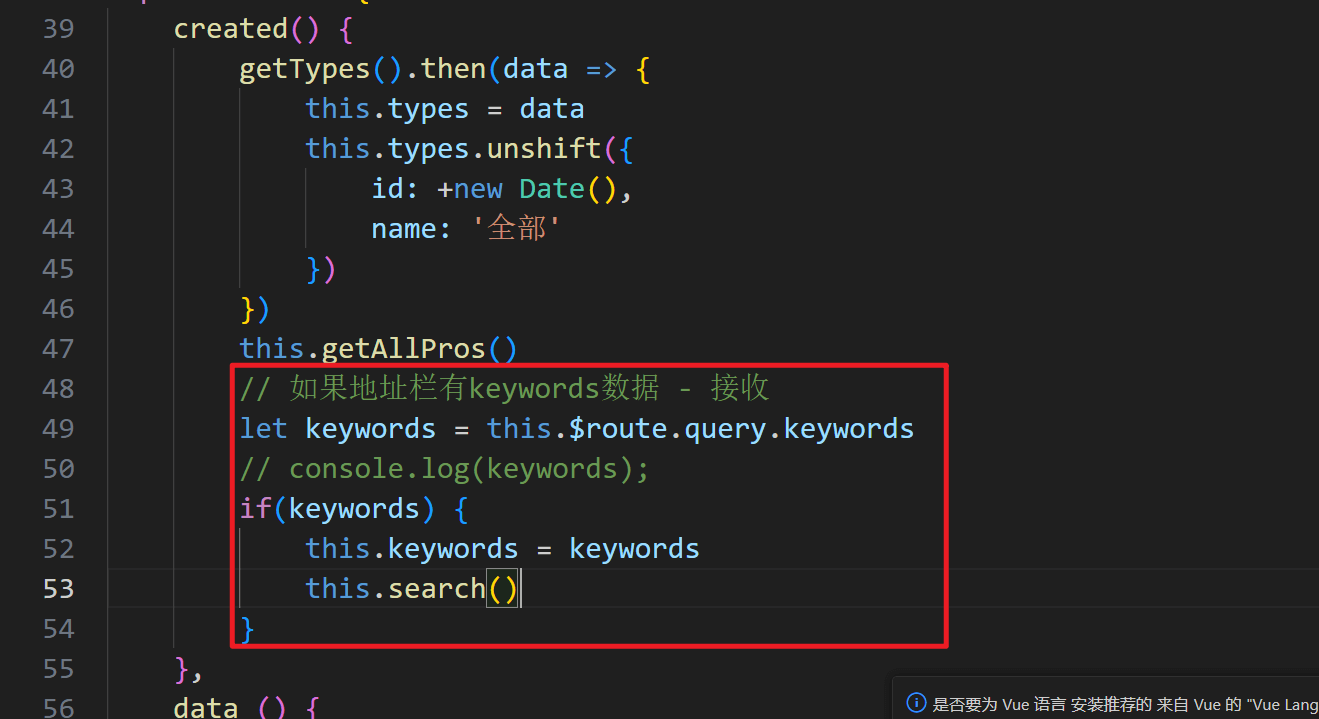Click line number 44 in the gutter
Image resolution: width=1319 pixels, height=719 pixels.
58,229
